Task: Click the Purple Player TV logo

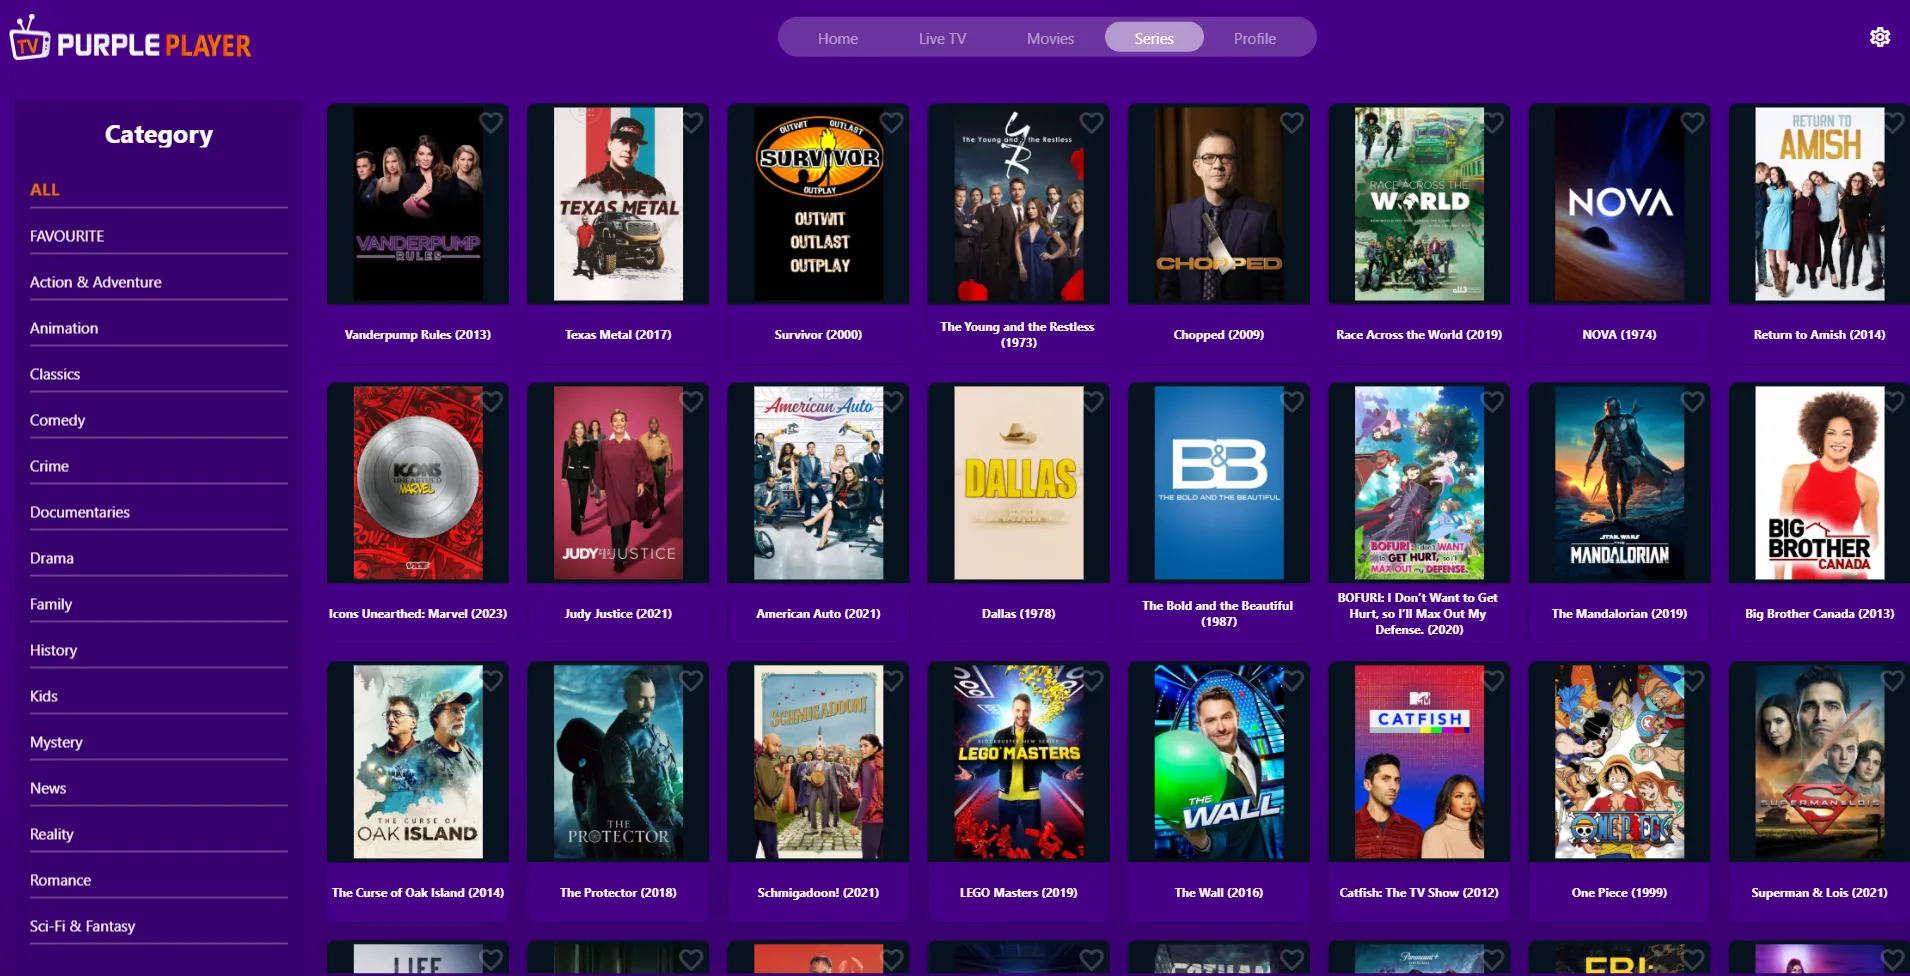Action: coord(131,40)
